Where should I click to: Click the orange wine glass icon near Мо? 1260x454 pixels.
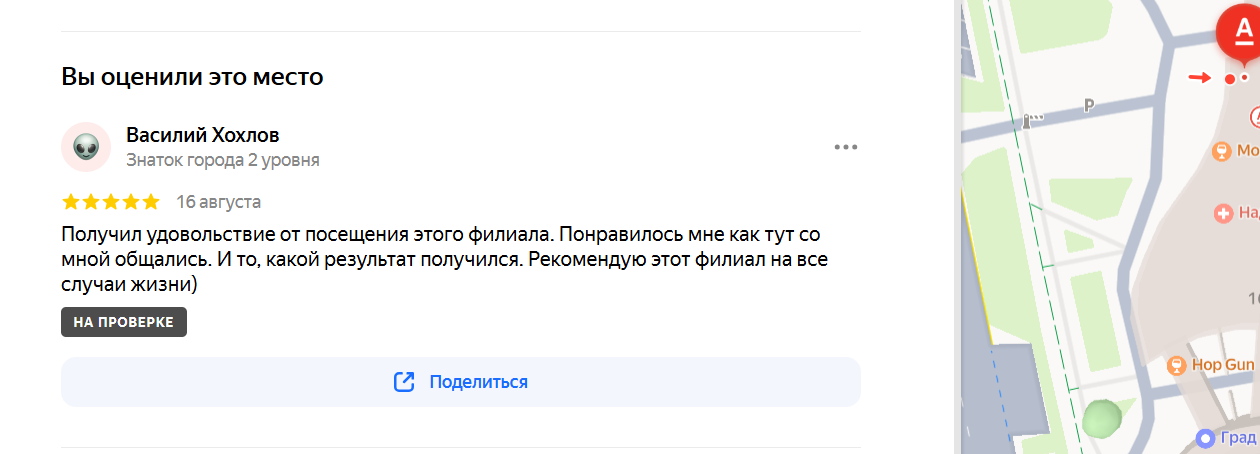[1220, 152]
